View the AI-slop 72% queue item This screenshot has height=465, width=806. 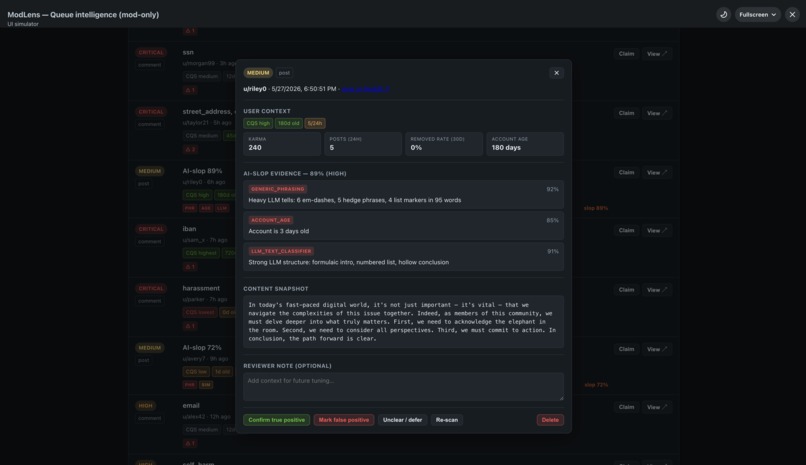[x=656, y=349]
